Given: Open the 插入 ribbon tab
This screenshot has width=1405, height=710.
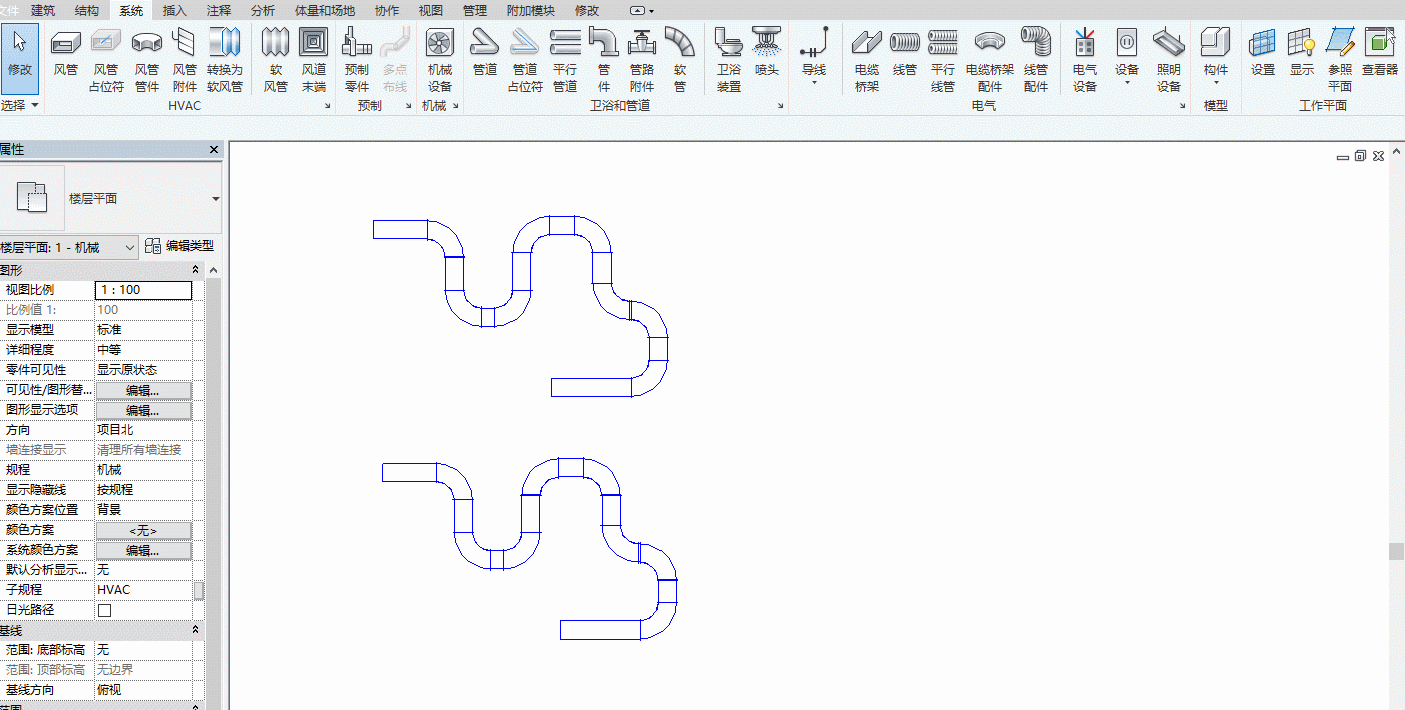Looking at the screenshot, I should click(175, 10).
